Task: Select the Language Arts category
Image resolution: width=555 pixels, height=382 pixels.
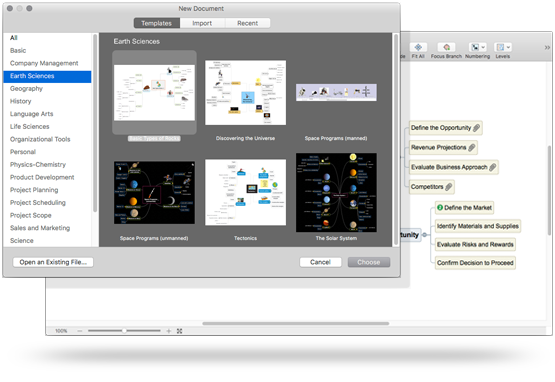Action: pos(47,114)
